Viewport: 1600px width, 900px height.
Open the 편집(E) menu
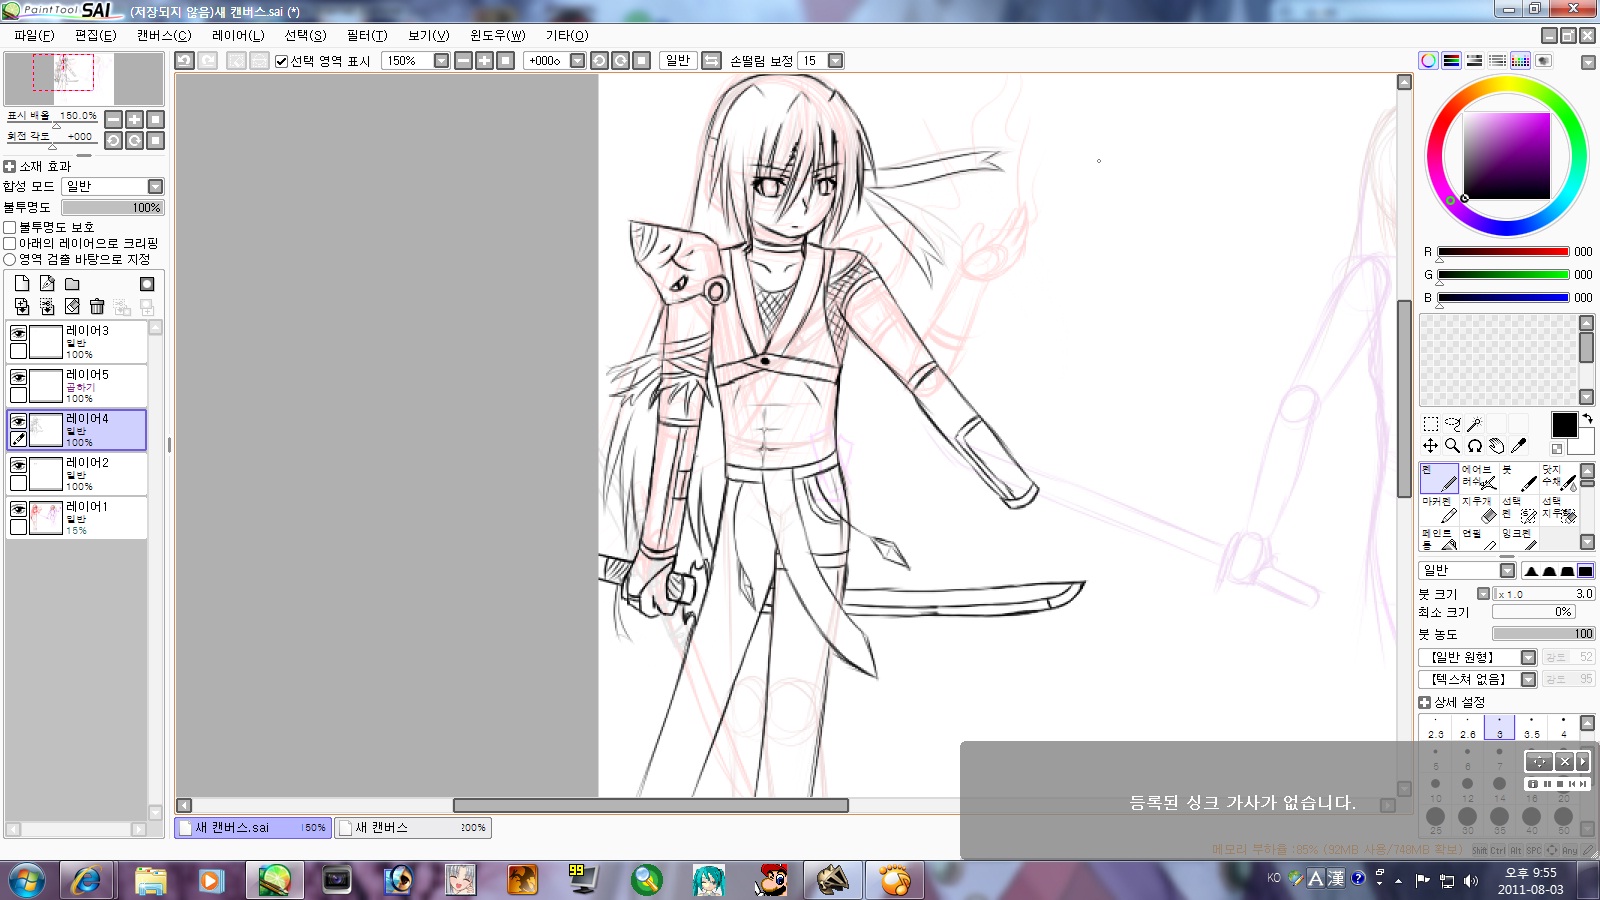95,35
